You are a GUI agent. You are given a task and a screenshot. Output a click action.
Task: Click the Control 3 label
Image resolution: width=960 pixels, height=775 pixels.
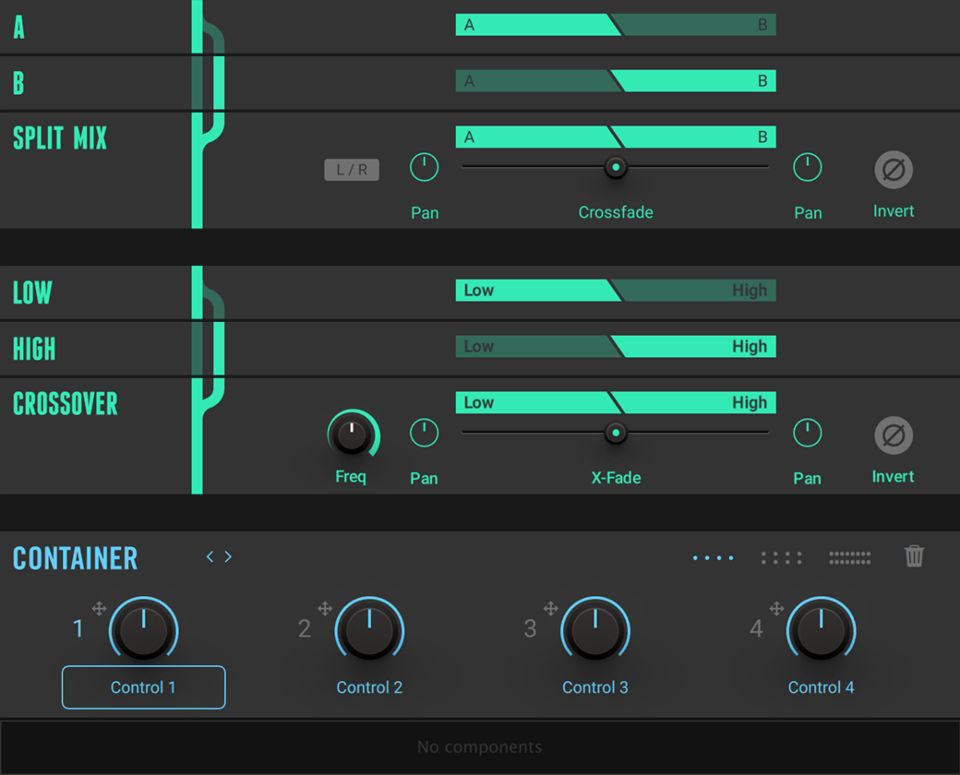click(x=595, y=687)
